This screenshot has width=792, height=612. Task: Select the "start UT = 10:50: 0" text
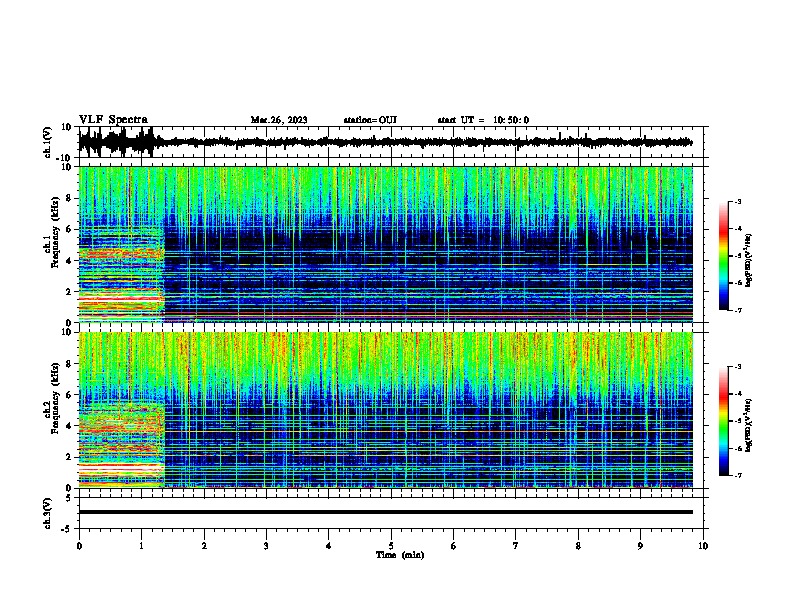click(483, 120)
